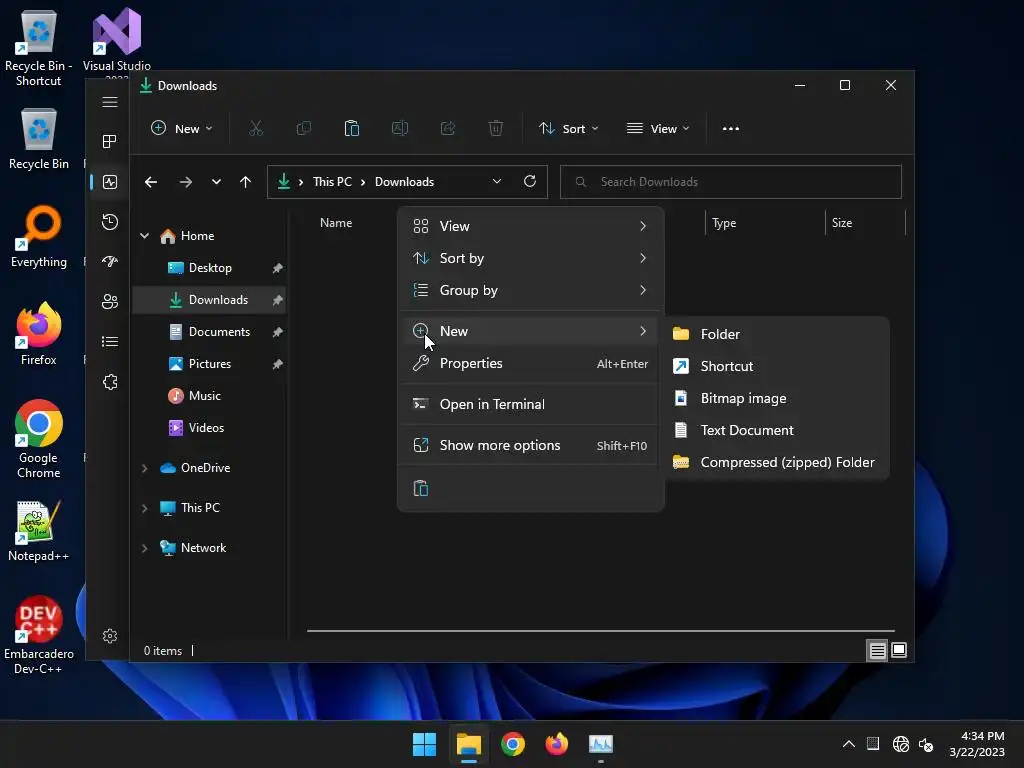Select Show more options
The width and height of the screenshot is (1024, 768).
pos(530,445)
